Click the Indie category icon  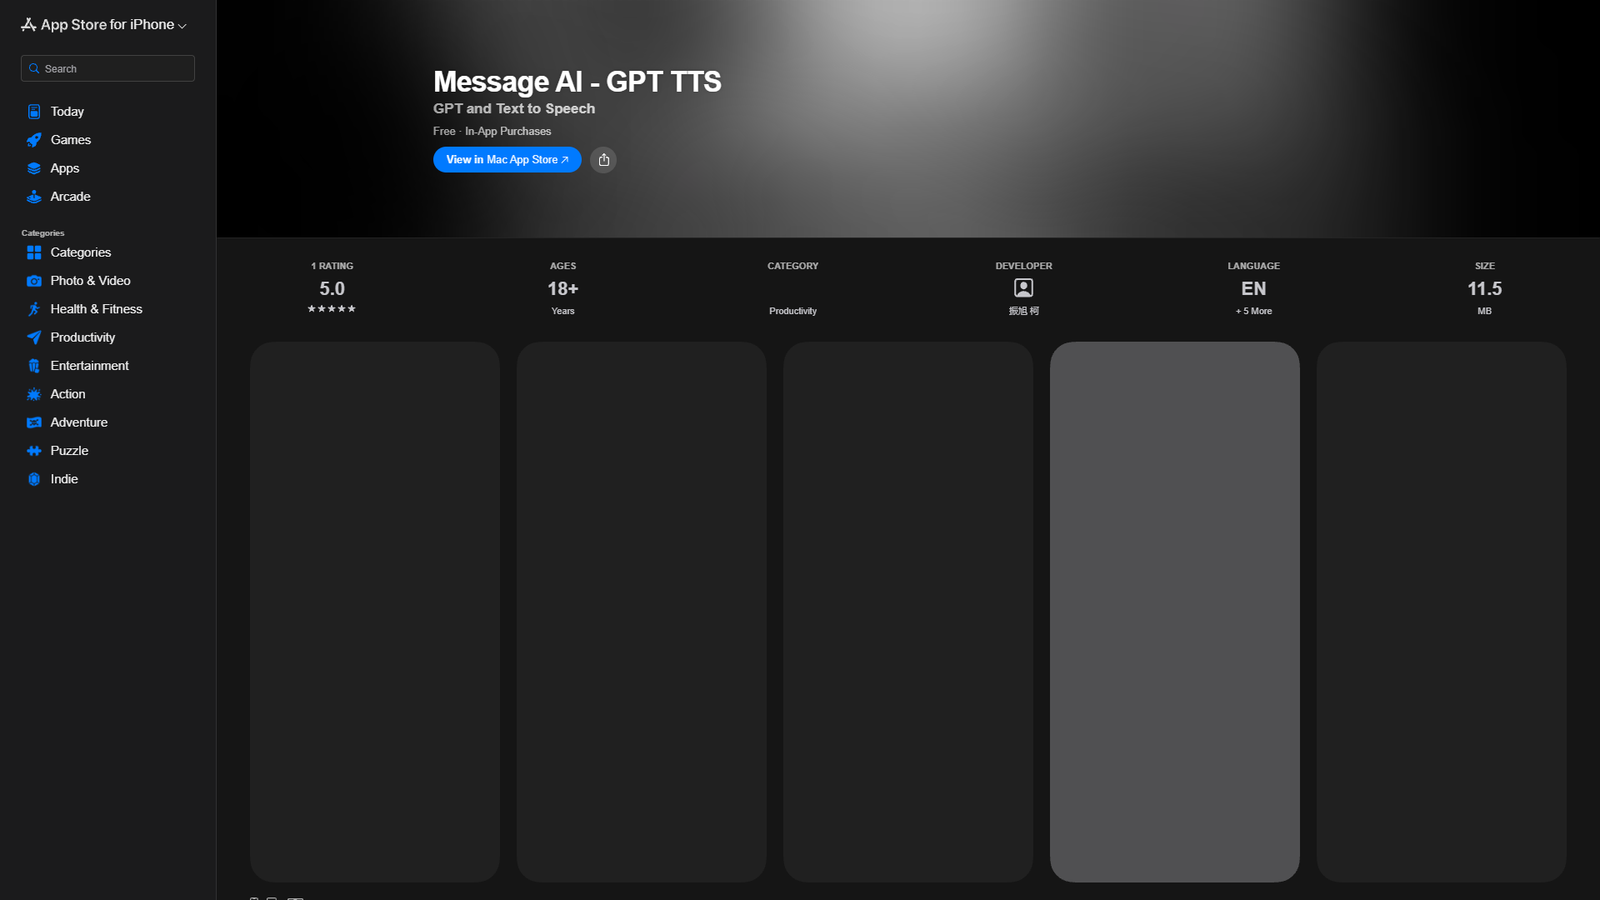tap(34, 479)
